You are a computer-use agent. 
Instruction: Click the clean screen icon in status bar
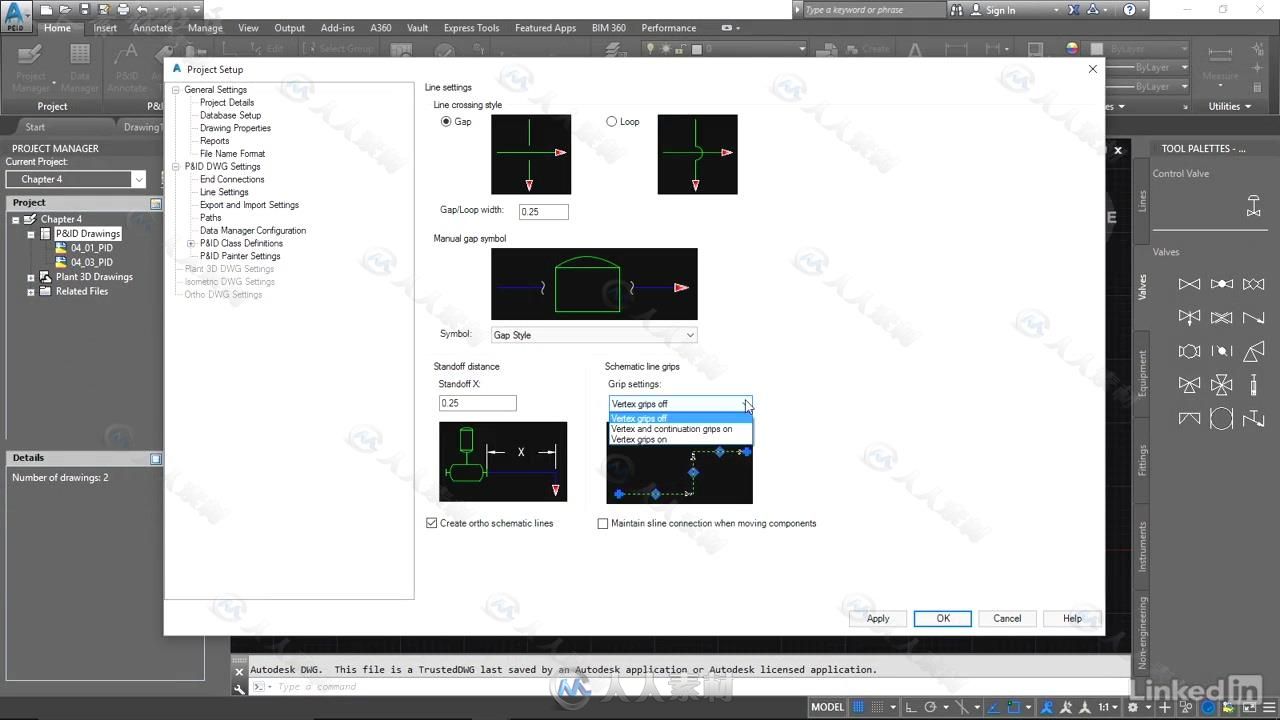click(x=1251, y=707)
